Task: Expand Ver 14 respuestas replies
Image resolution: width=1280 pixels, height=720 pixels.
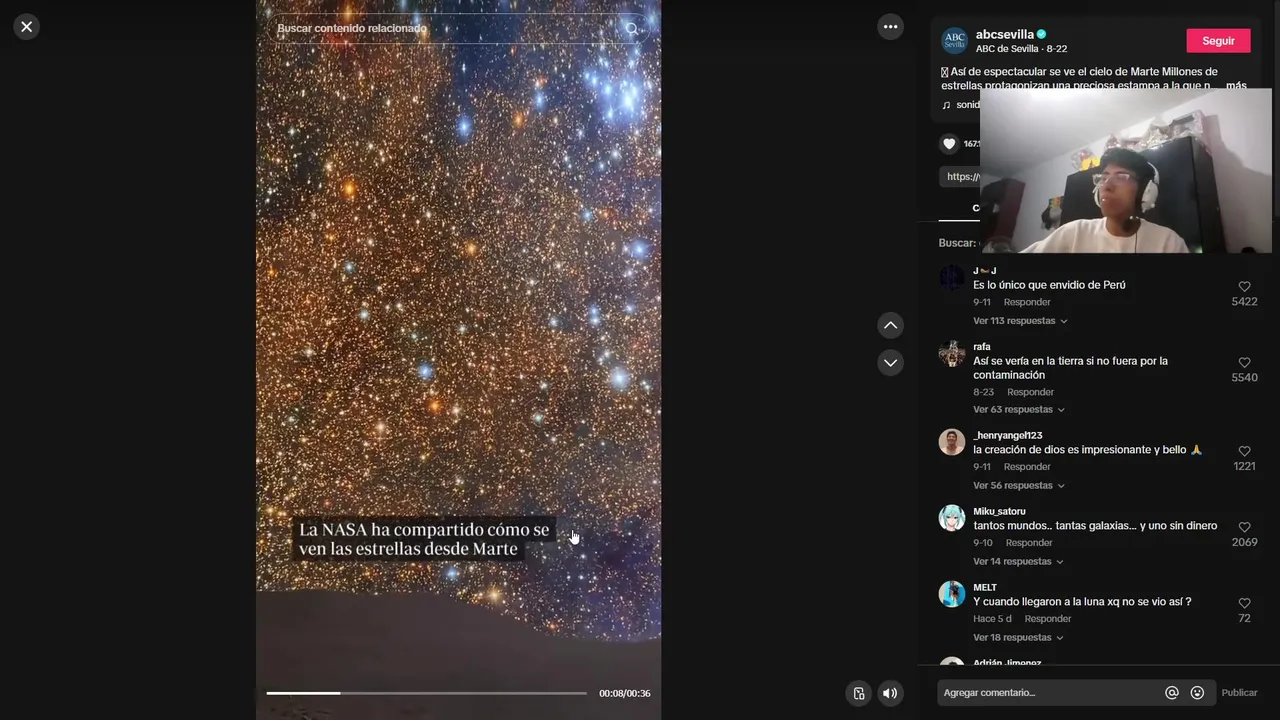Action: click(1019, 562)
